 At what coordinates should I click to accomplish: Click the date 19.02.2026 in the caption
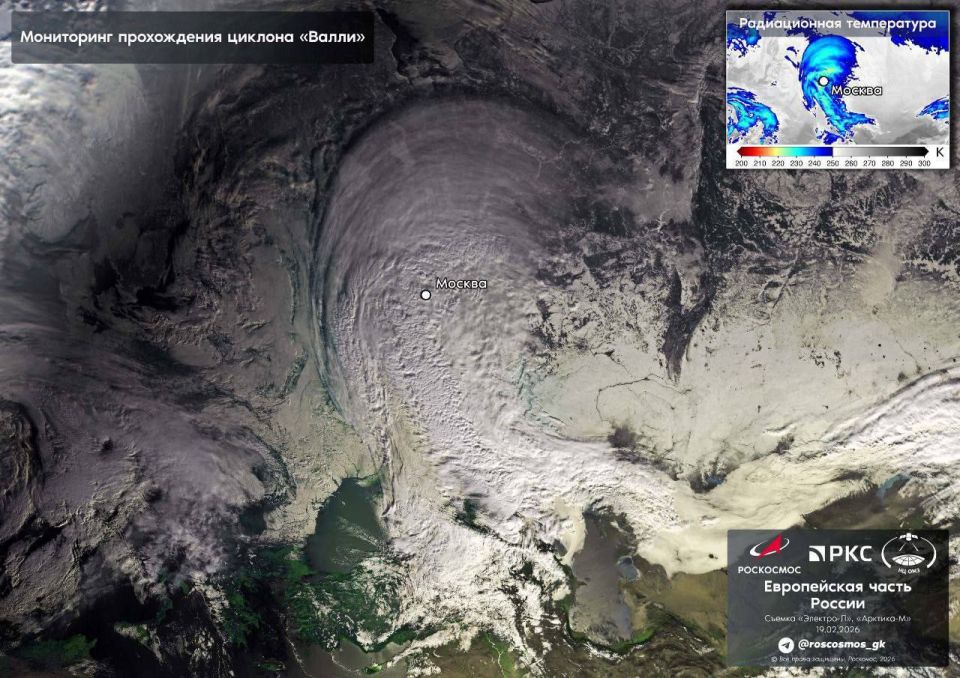(x=837, y=629)
